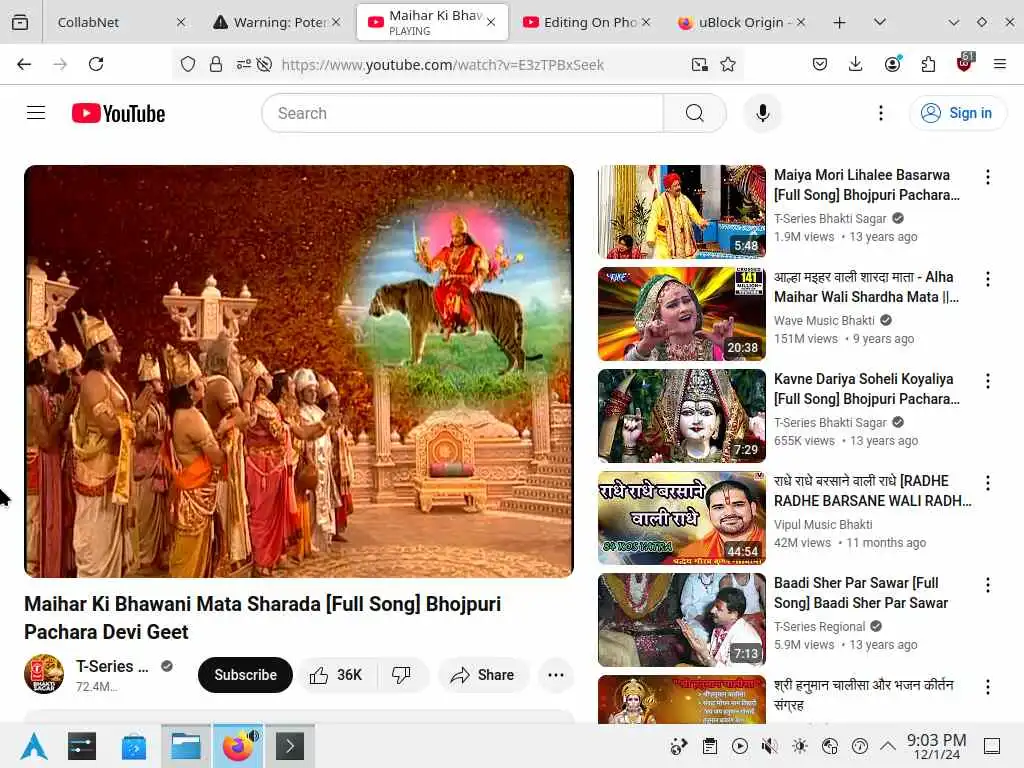1024x768 pixels.
Task: Open the uBlock Origin toolbar icon
Action: tap(965, 62)
